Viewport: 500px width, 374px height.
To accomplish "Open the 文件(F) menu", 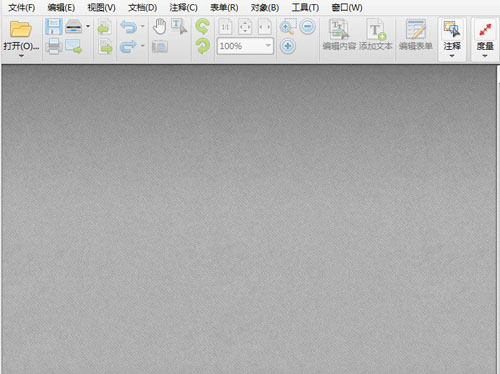I will click(x=22, y=7).
